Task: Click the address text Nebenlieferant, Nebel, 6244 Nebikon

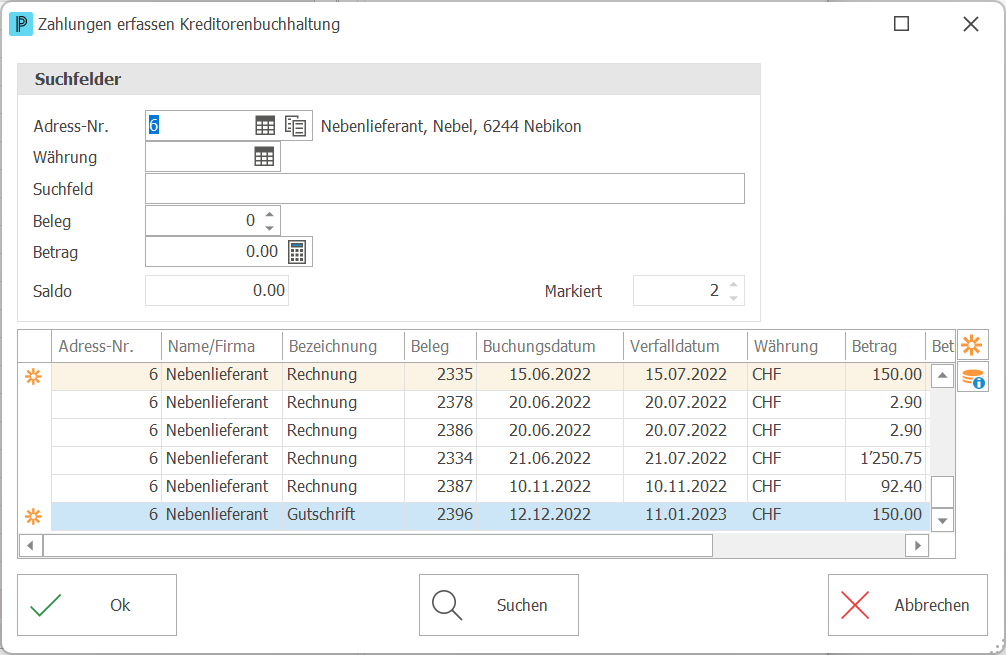Action: click(x=451, y=126)
